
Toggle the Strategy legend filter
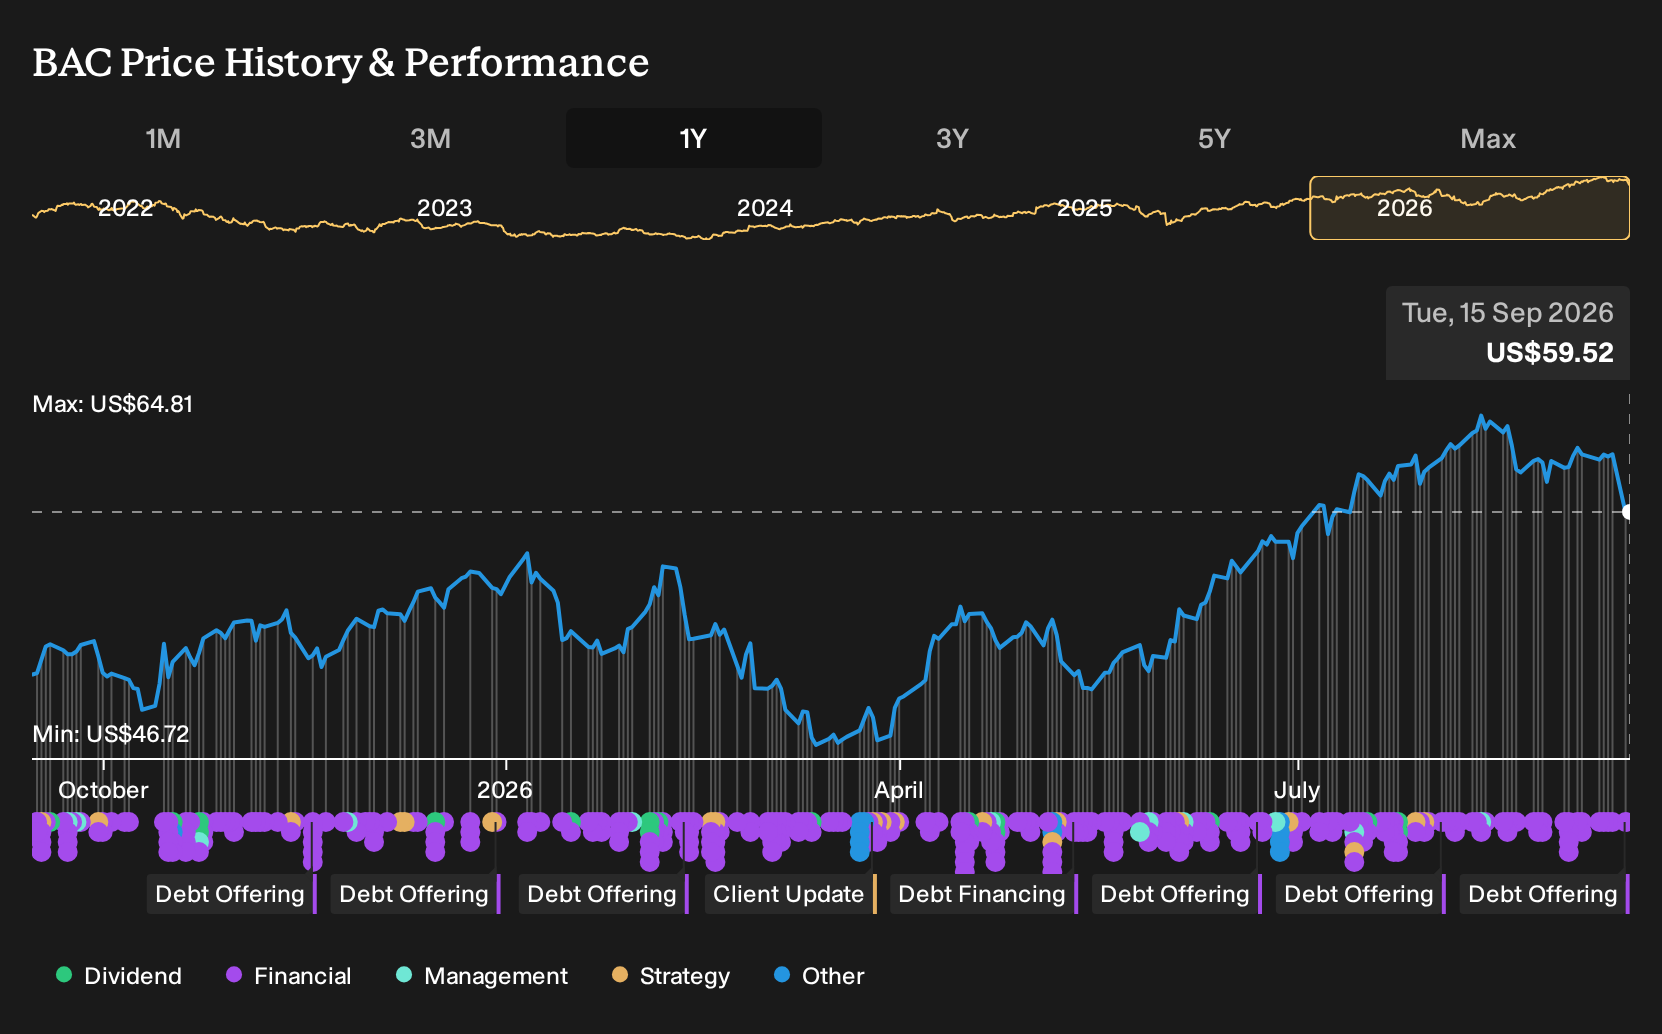[x=671, y=976]
